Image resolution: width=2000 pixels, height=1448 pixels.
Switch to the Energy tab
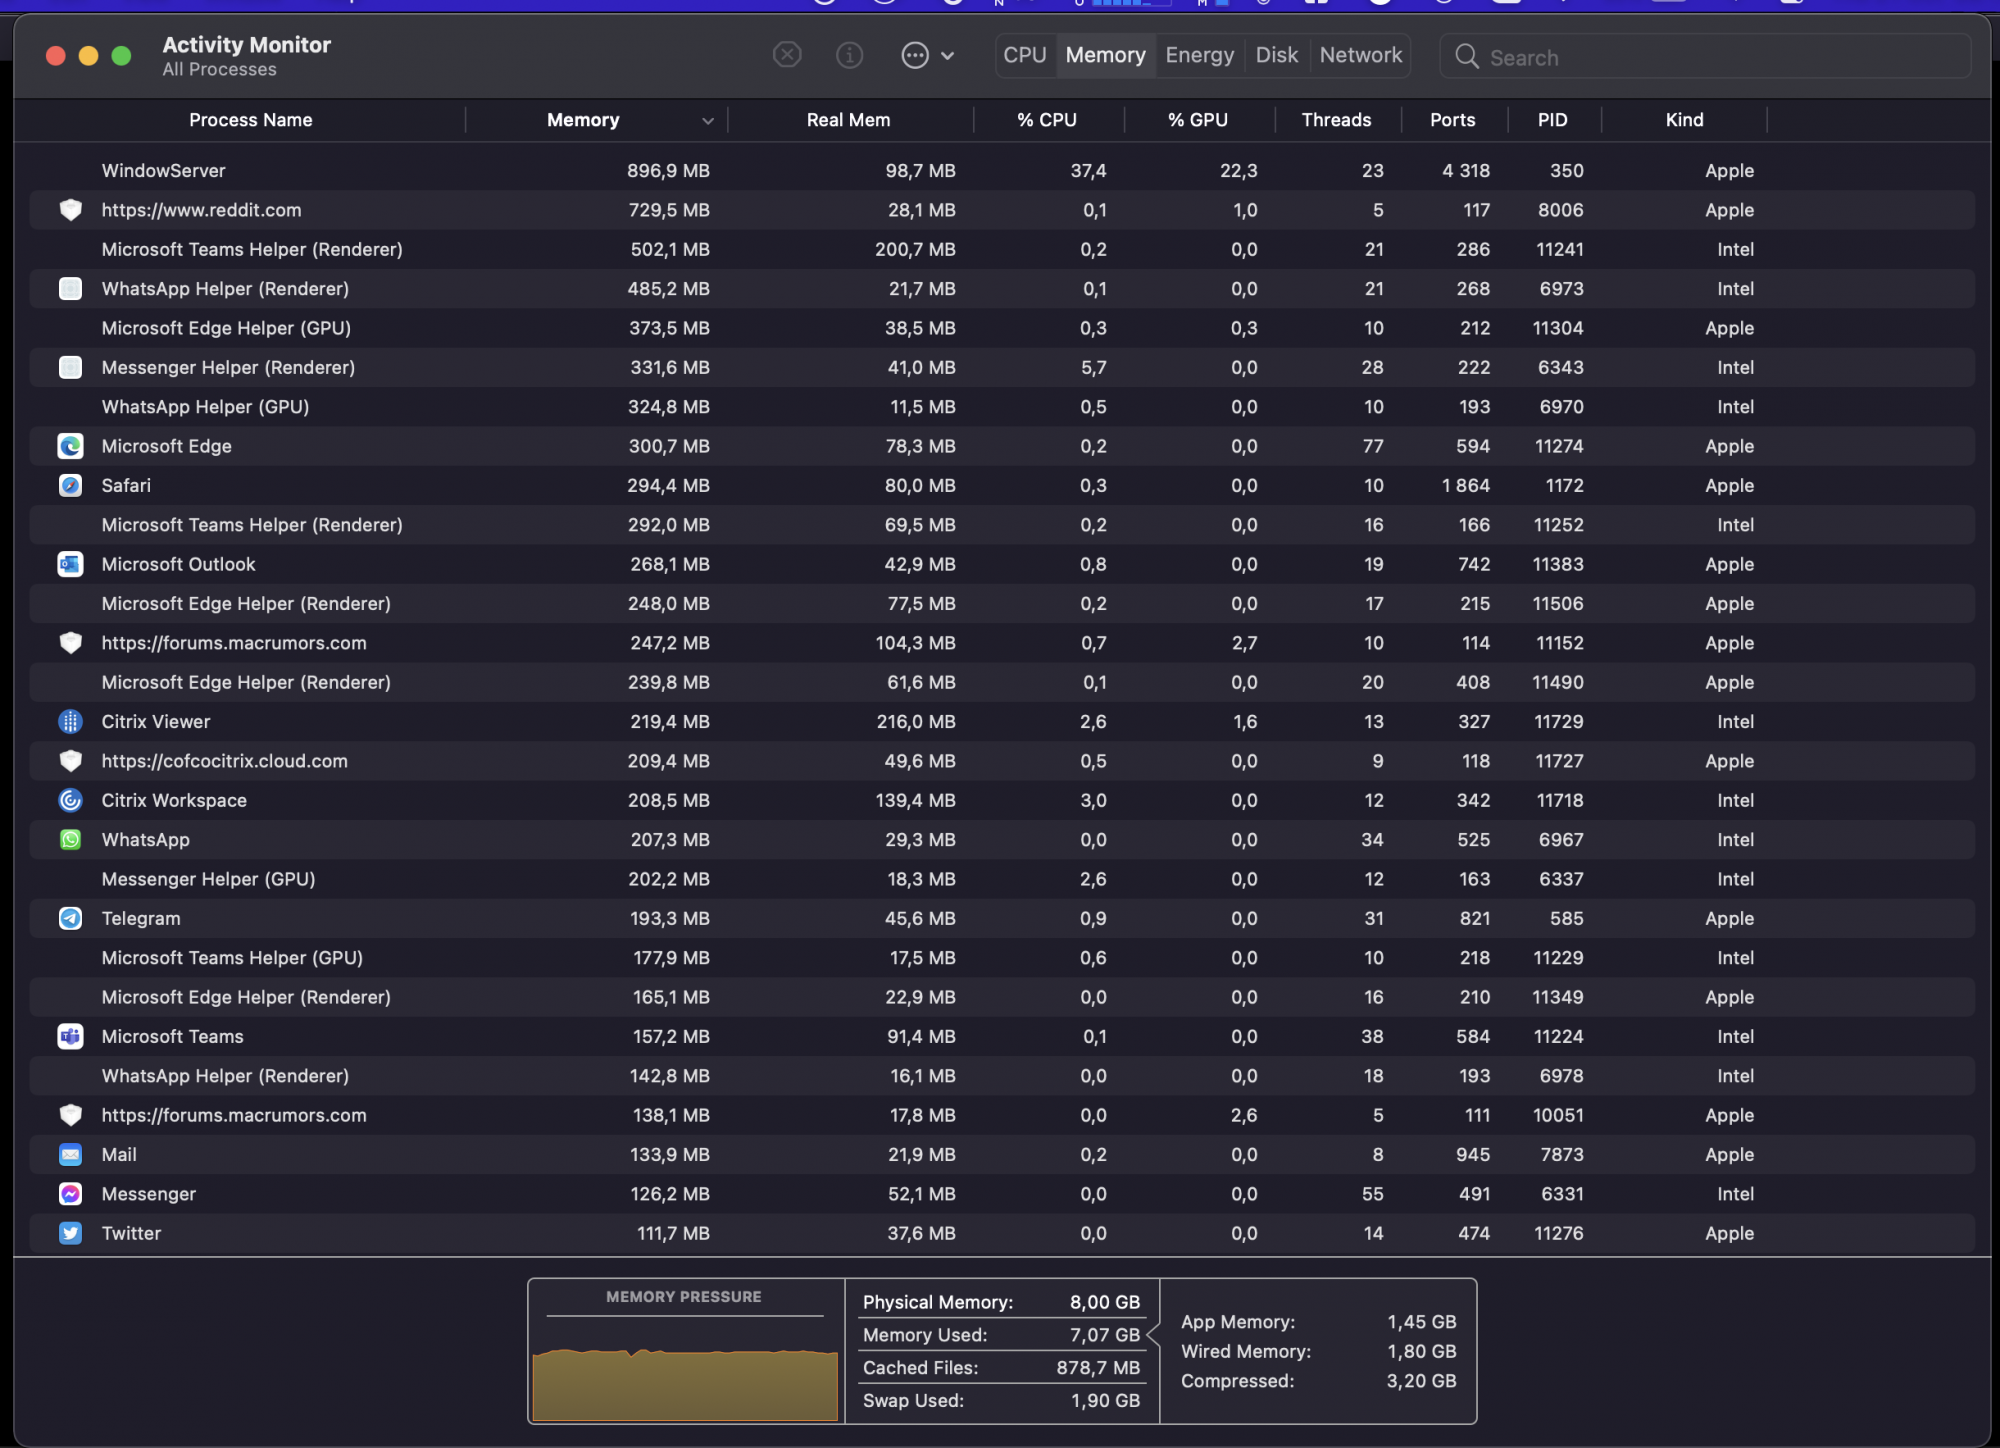click(x=1199, y=55)
